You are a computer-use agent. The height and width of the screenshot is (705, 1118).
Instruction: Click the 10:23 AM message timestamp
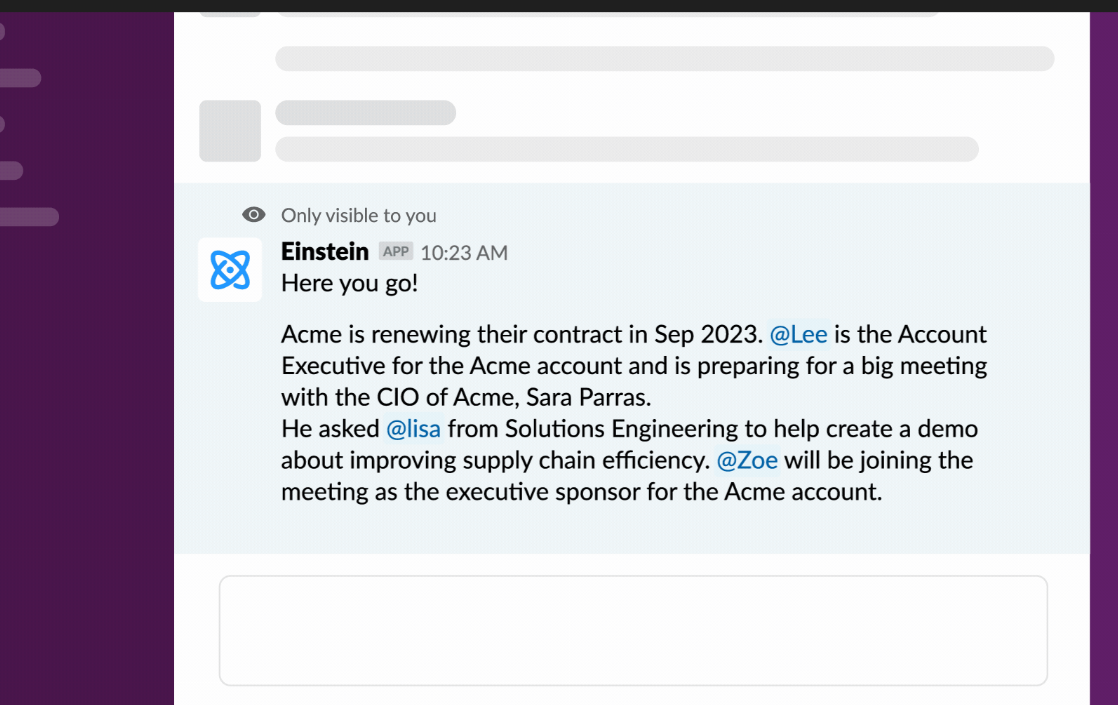(x=464, y=253)
